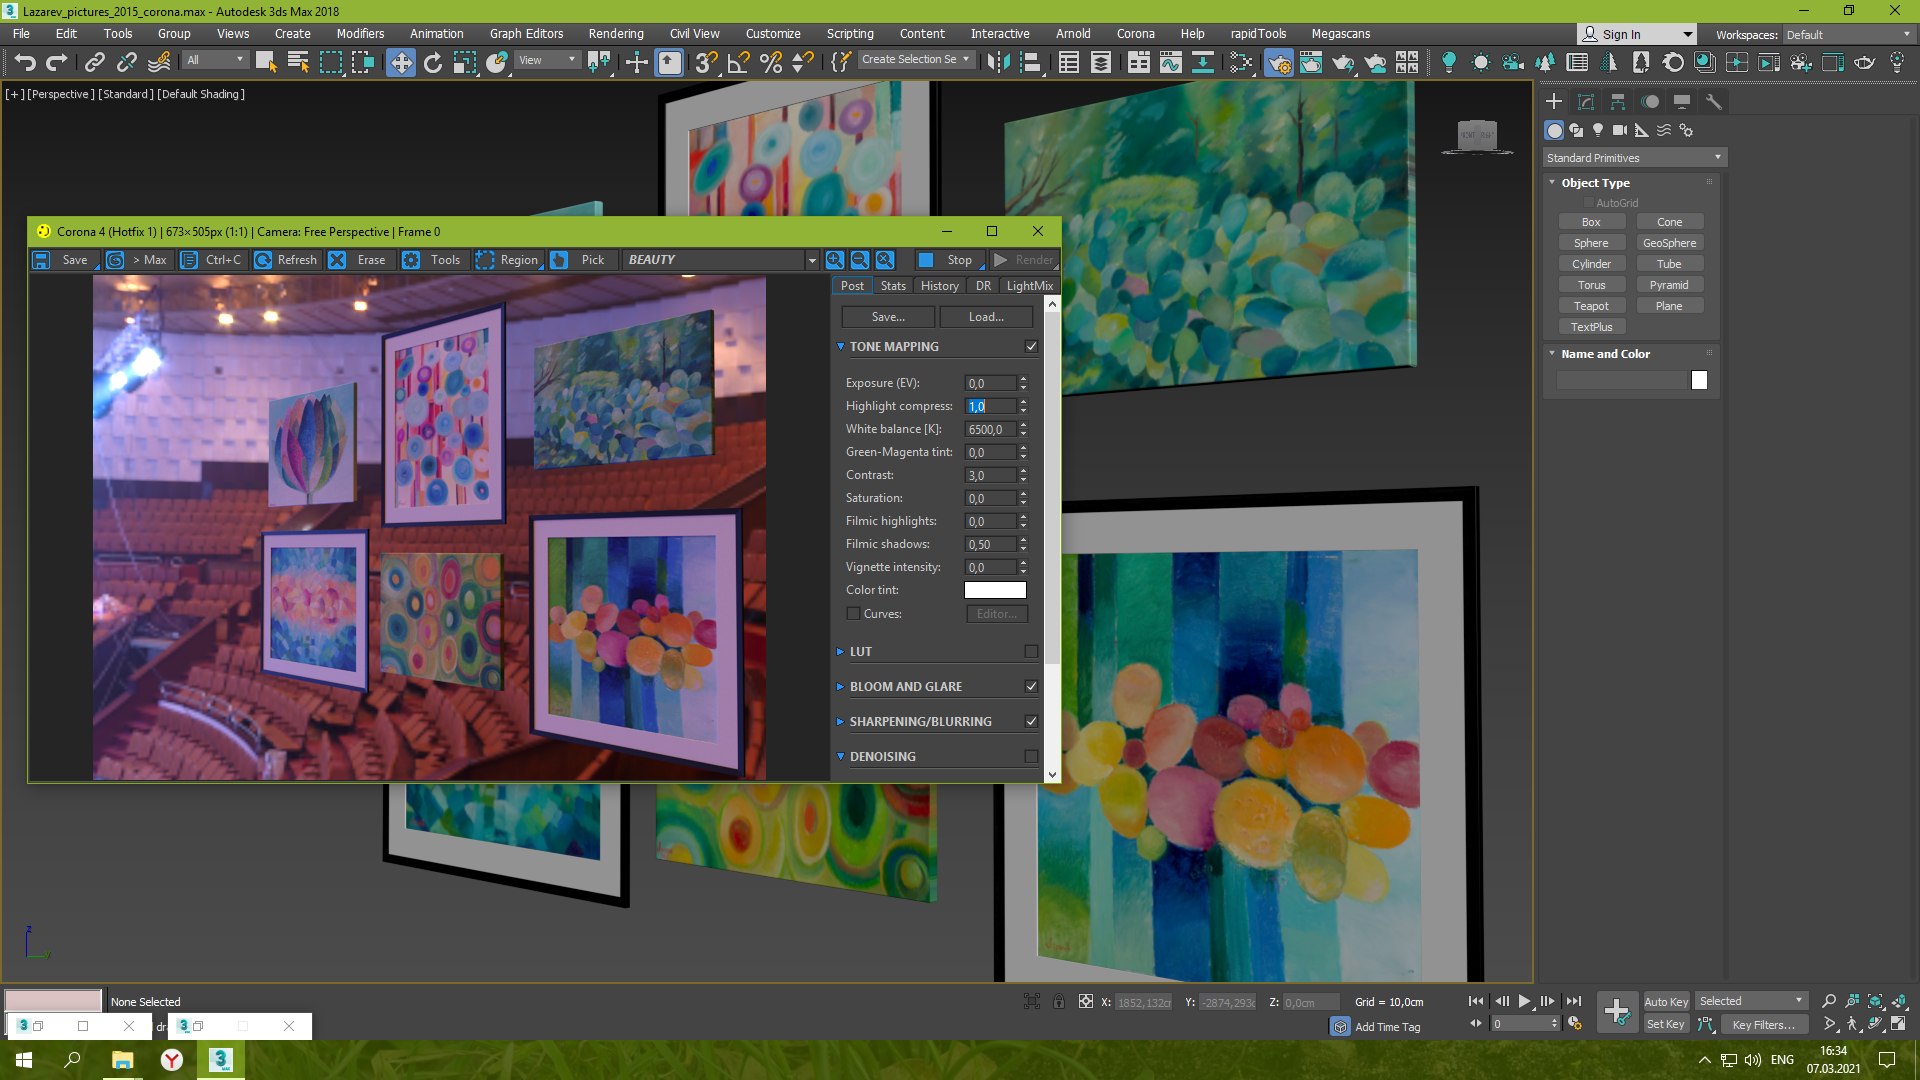Open the Schematic View icon
Screen dimensions: 1920x1080
[x=1203, y=62]
